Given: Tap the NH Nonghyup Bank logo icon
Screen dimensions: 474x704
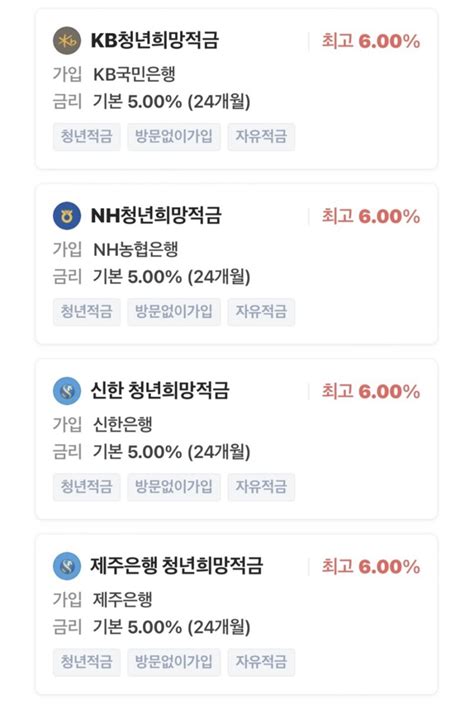Looking at the screenshot, I should tap(67, 216).
